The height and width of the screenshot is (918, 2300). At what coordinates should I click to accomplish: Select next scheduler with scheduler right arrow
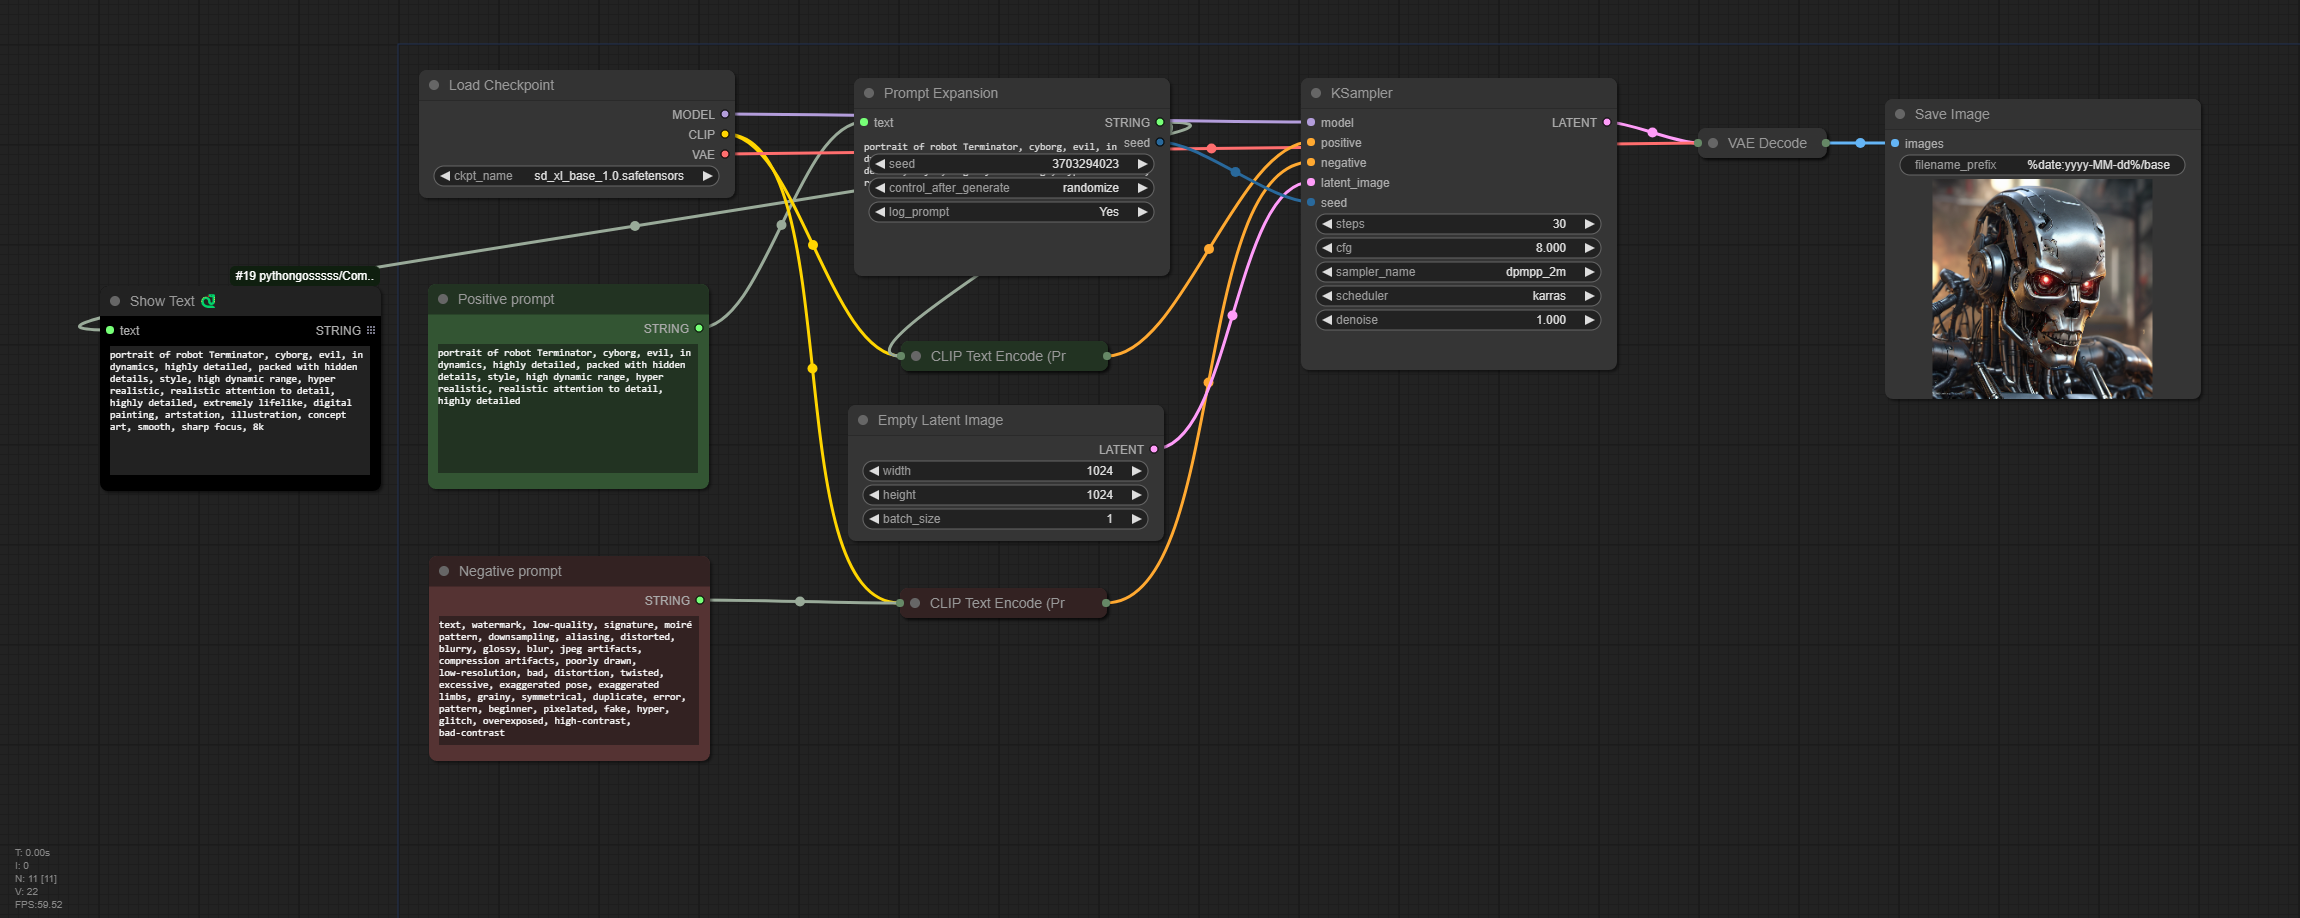1589,296
